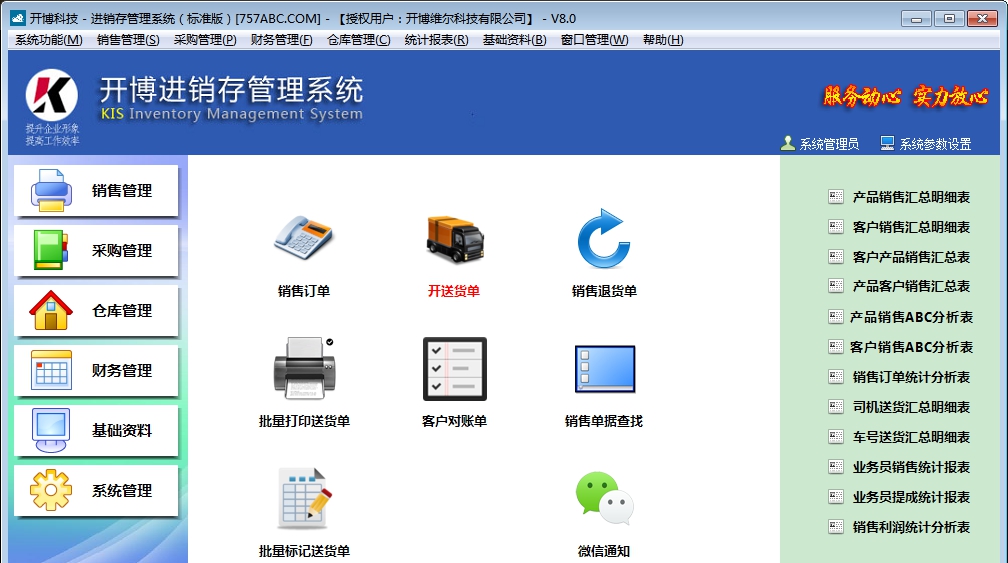The height and width of the screenshot is (563, 1008).
Task: Click the icon beside 业务员提成统计报表
Action: pyautogui.click(x=836, y=497)
